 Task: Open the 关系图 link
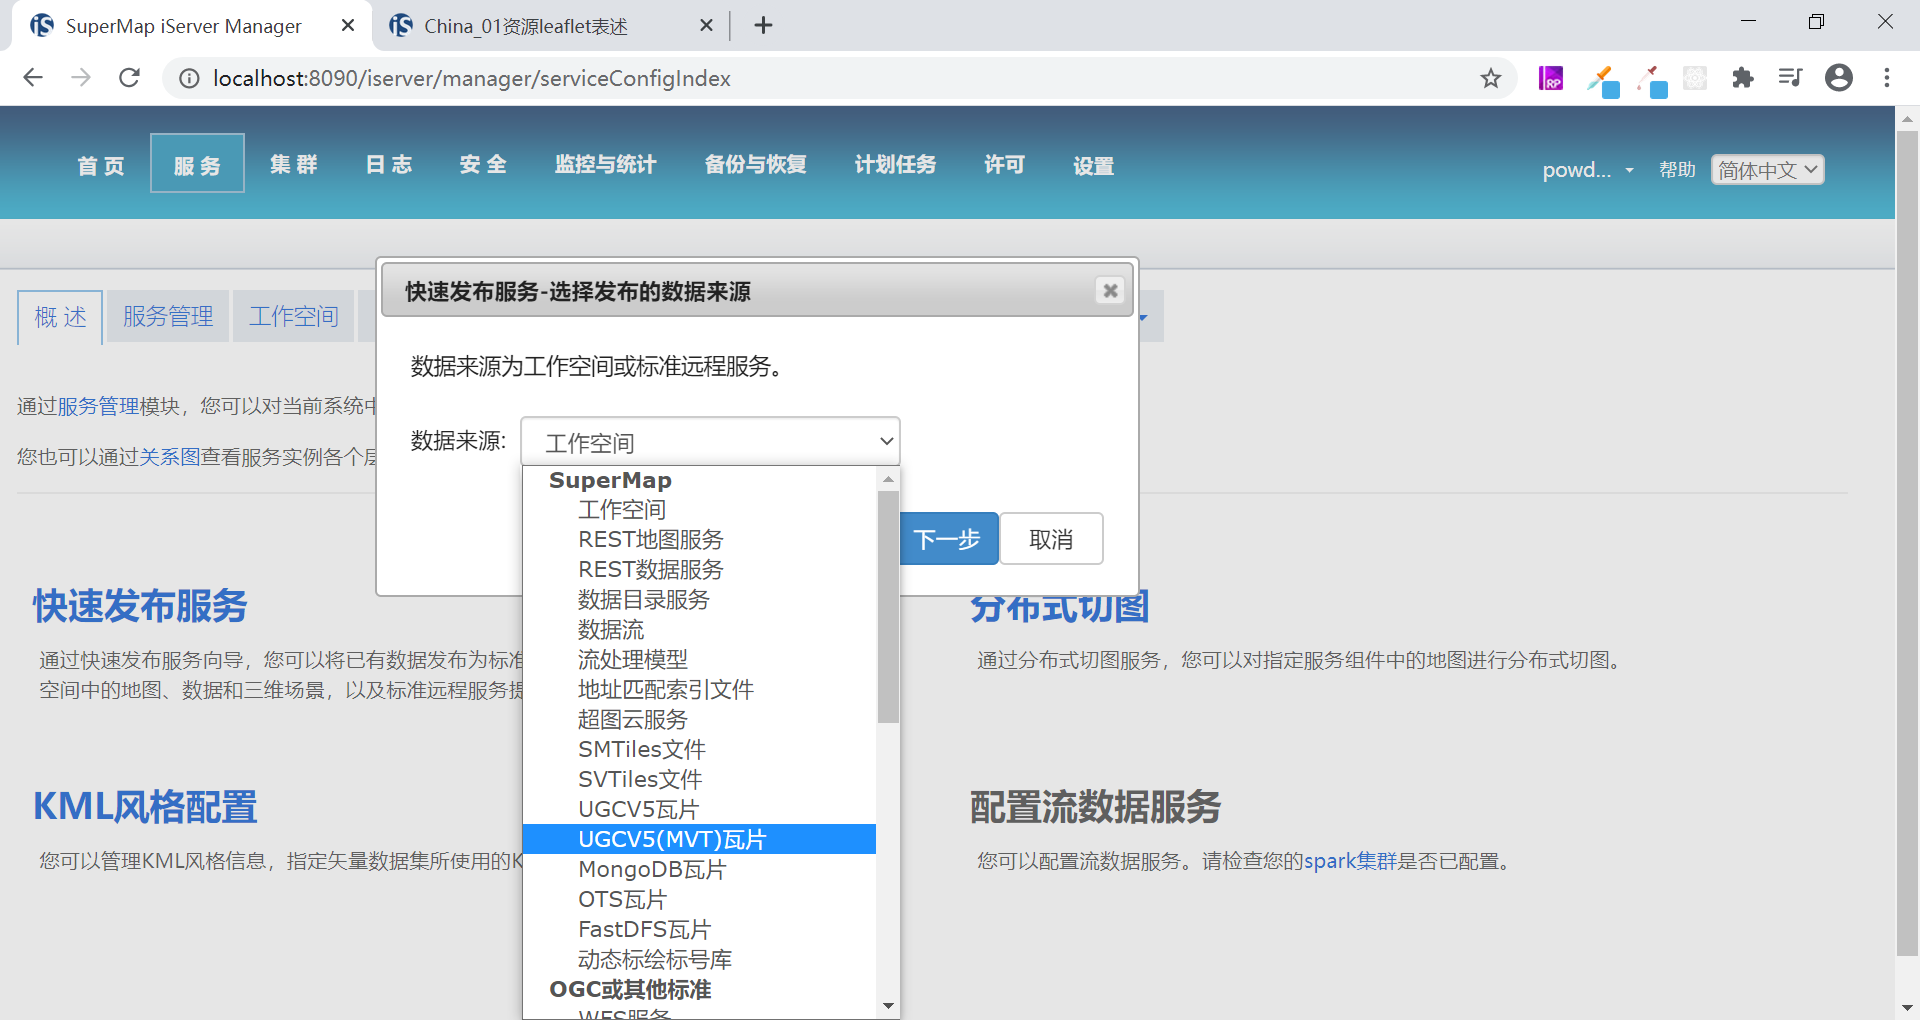pyautogui.click(x=170, y=457)
